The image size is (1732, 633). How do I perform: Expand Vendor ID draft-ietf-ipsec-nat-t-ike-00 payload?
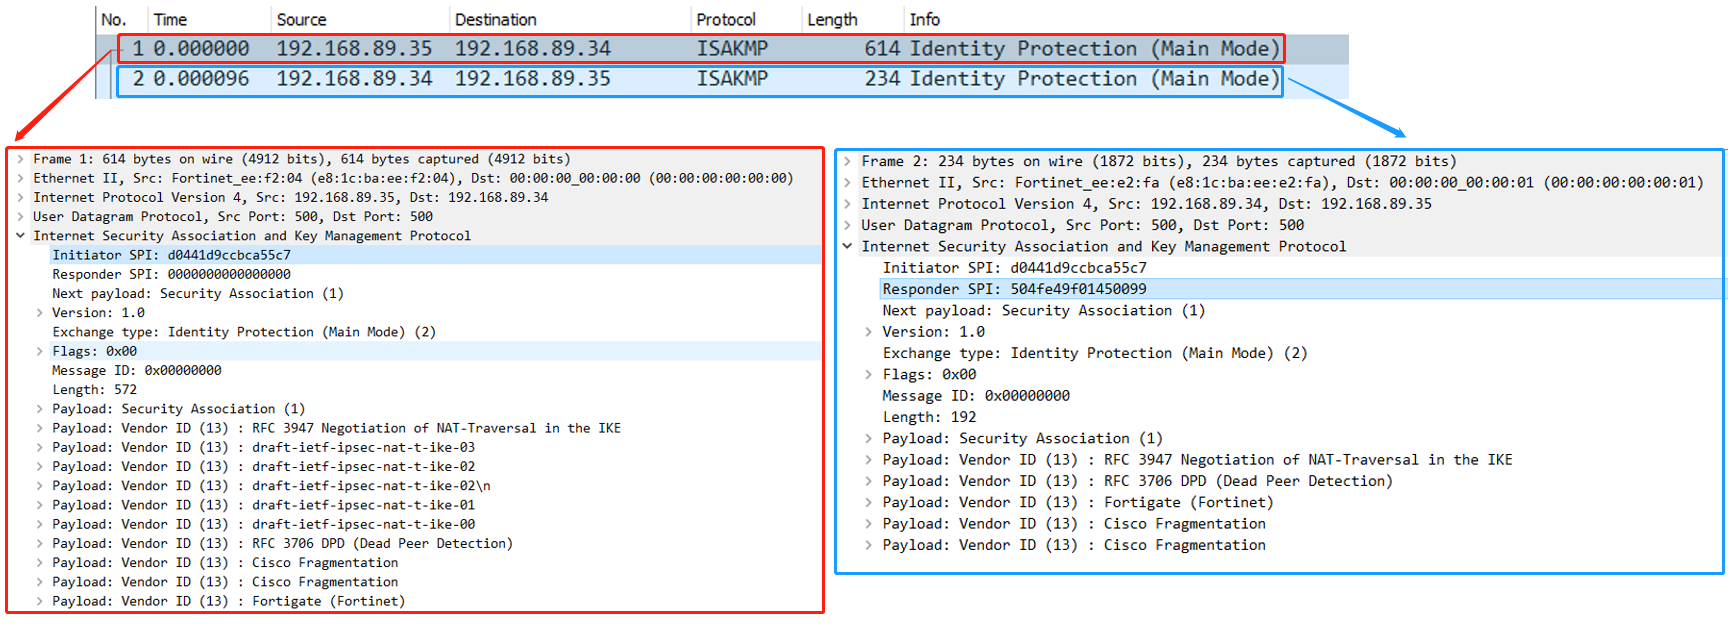point(39,525)
